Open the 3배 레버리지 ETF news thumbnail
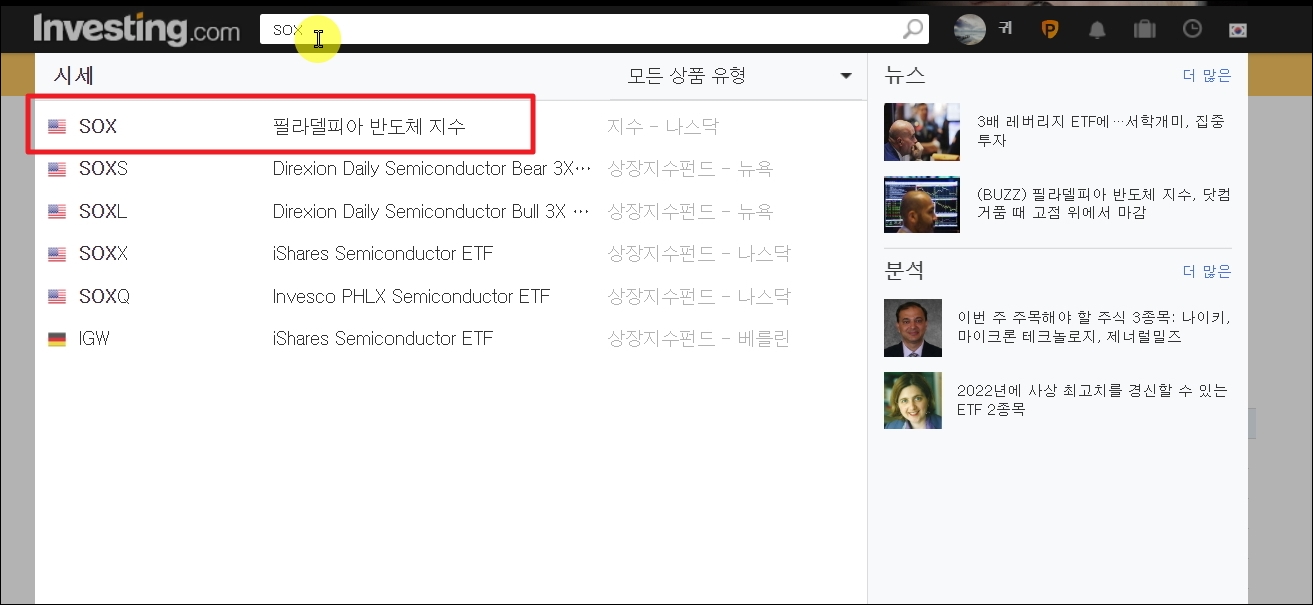Viewport: 1313px width, 605px height. 922,132
